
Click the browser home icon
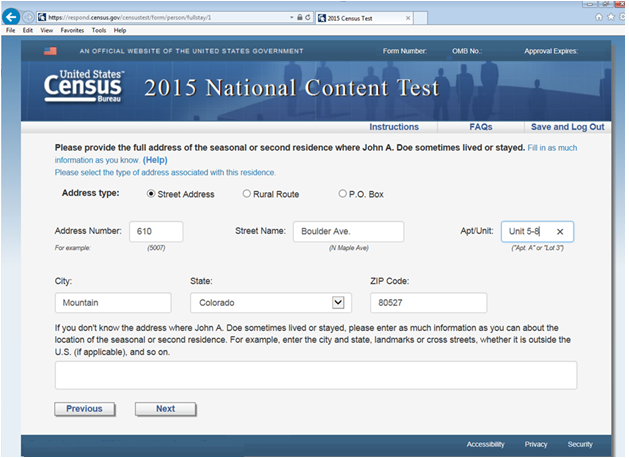tap(599, 17)
